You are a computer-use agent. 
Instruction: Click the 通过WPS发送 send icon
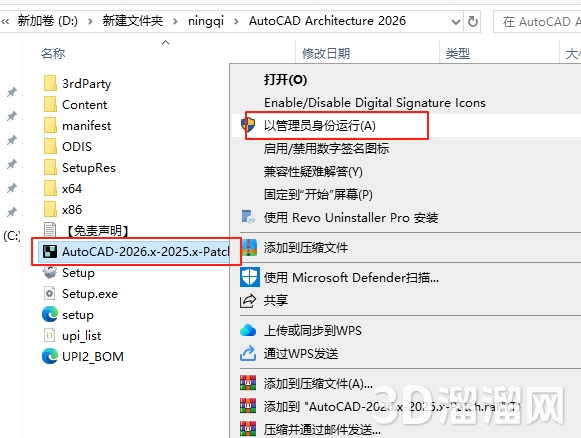pyautogui.click(x=248, y=354)
